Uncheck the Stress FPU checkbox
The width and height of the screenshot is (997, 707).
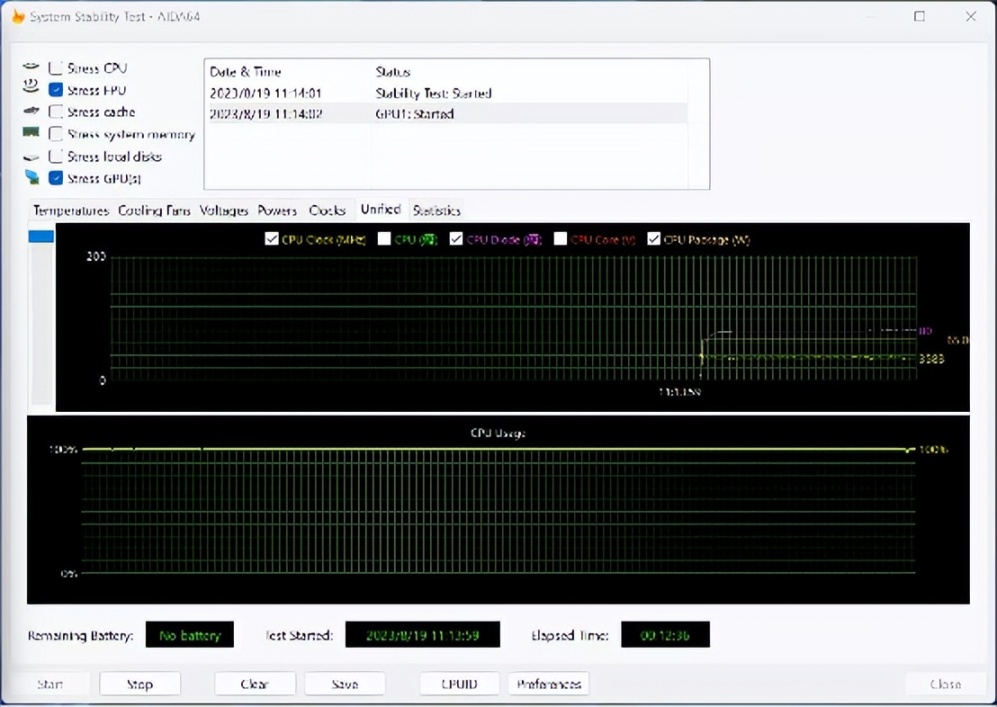[x=56, y=90]
